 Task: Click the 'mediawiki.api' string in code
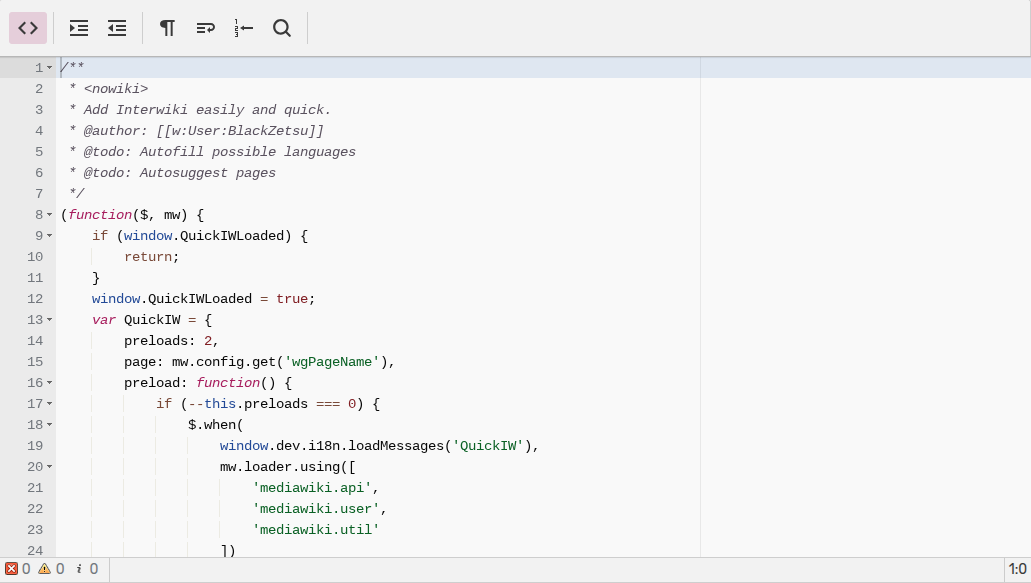pyautogui.click(x=312, y=488)
